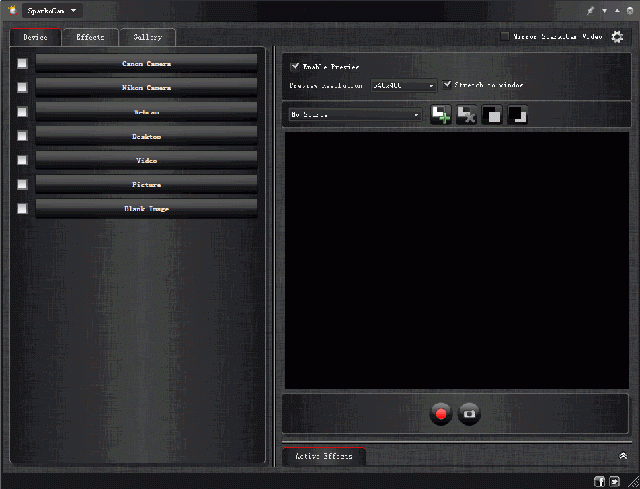Open the preview resolution dropdown
The height and width of the screenshot is (489, 640).
[x=404, y=85]
